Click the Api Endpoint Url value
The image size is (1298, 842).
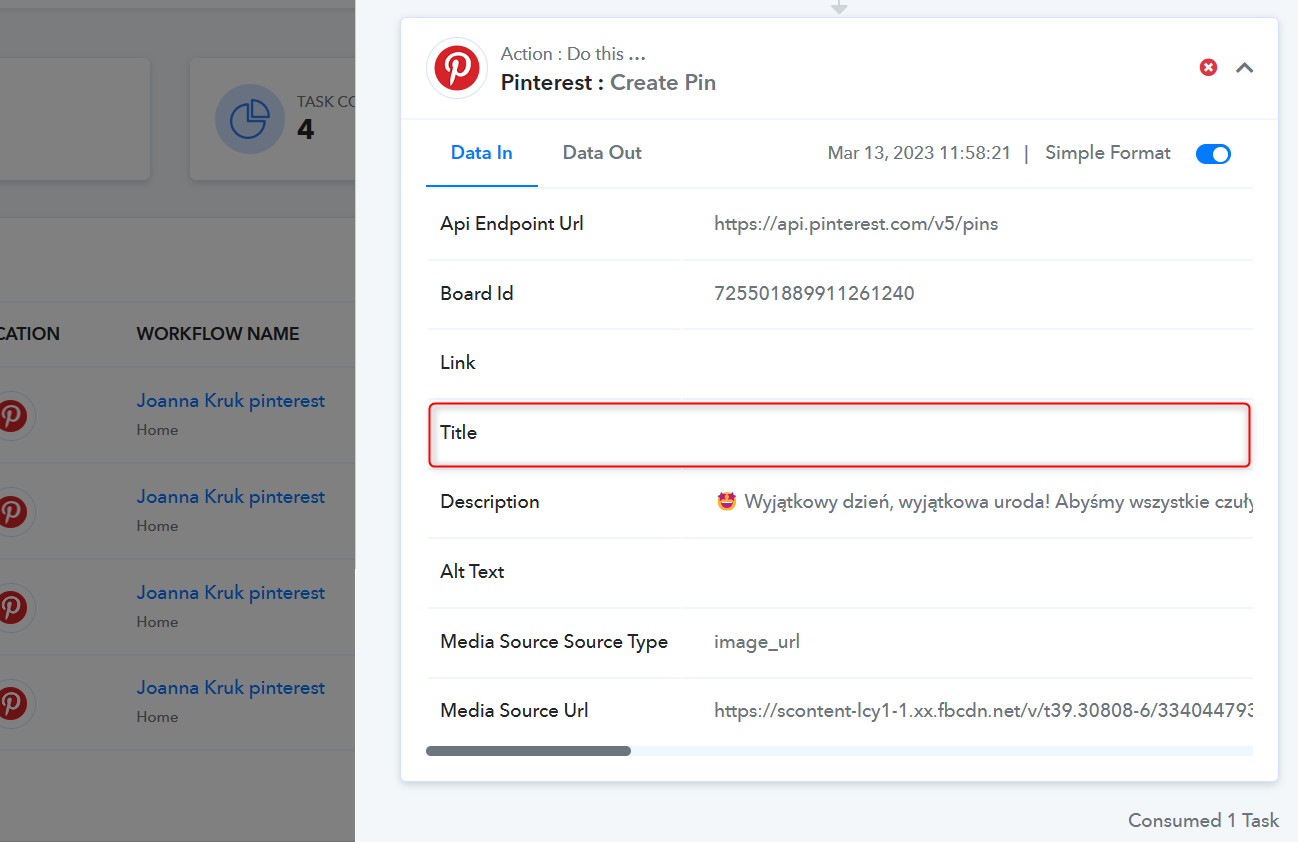[856, 224]
